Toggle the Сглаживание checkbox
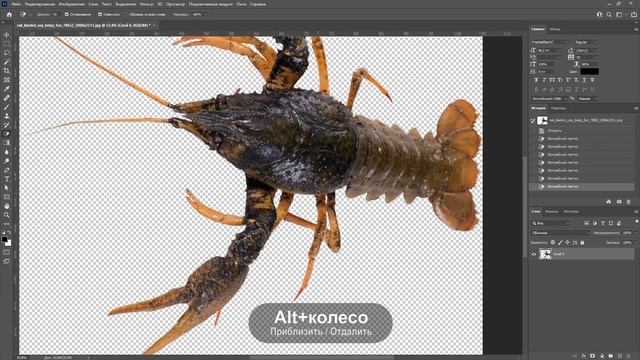Screen dimensions: 640x360 67,14
